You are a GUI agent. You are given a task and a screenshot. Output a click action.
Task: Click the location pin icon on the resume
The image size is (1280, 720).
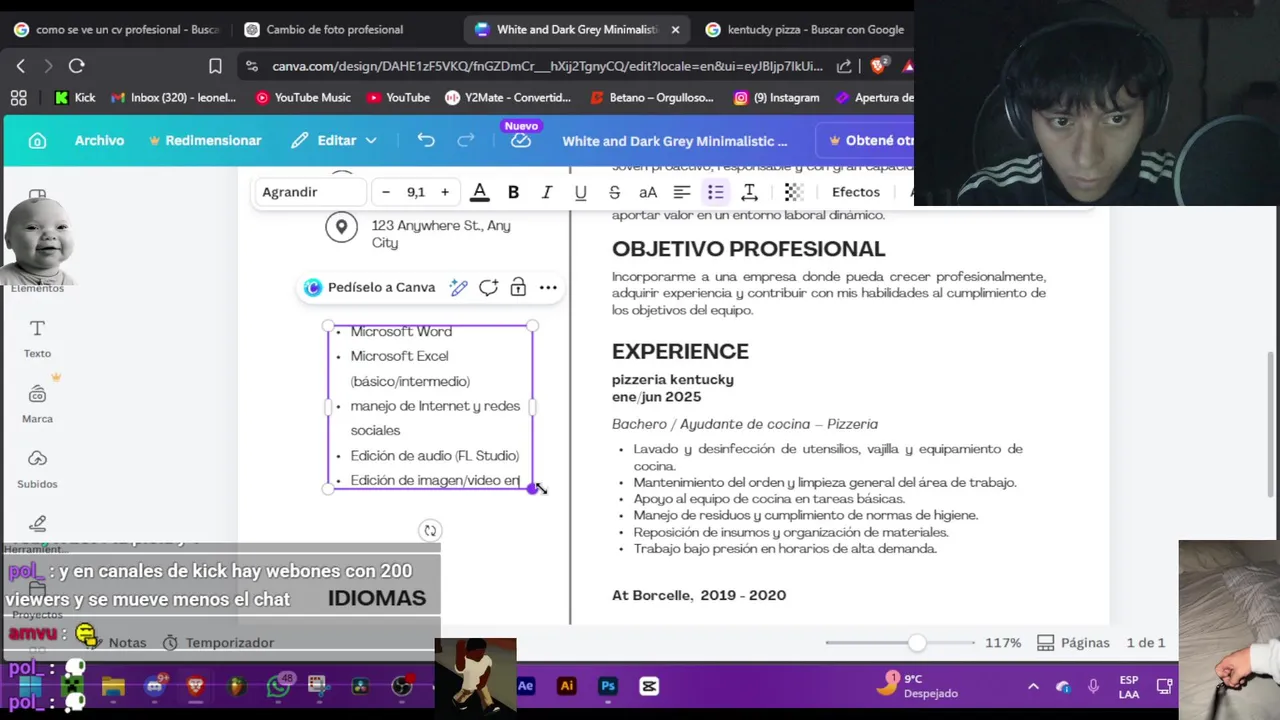click(341, 227)
